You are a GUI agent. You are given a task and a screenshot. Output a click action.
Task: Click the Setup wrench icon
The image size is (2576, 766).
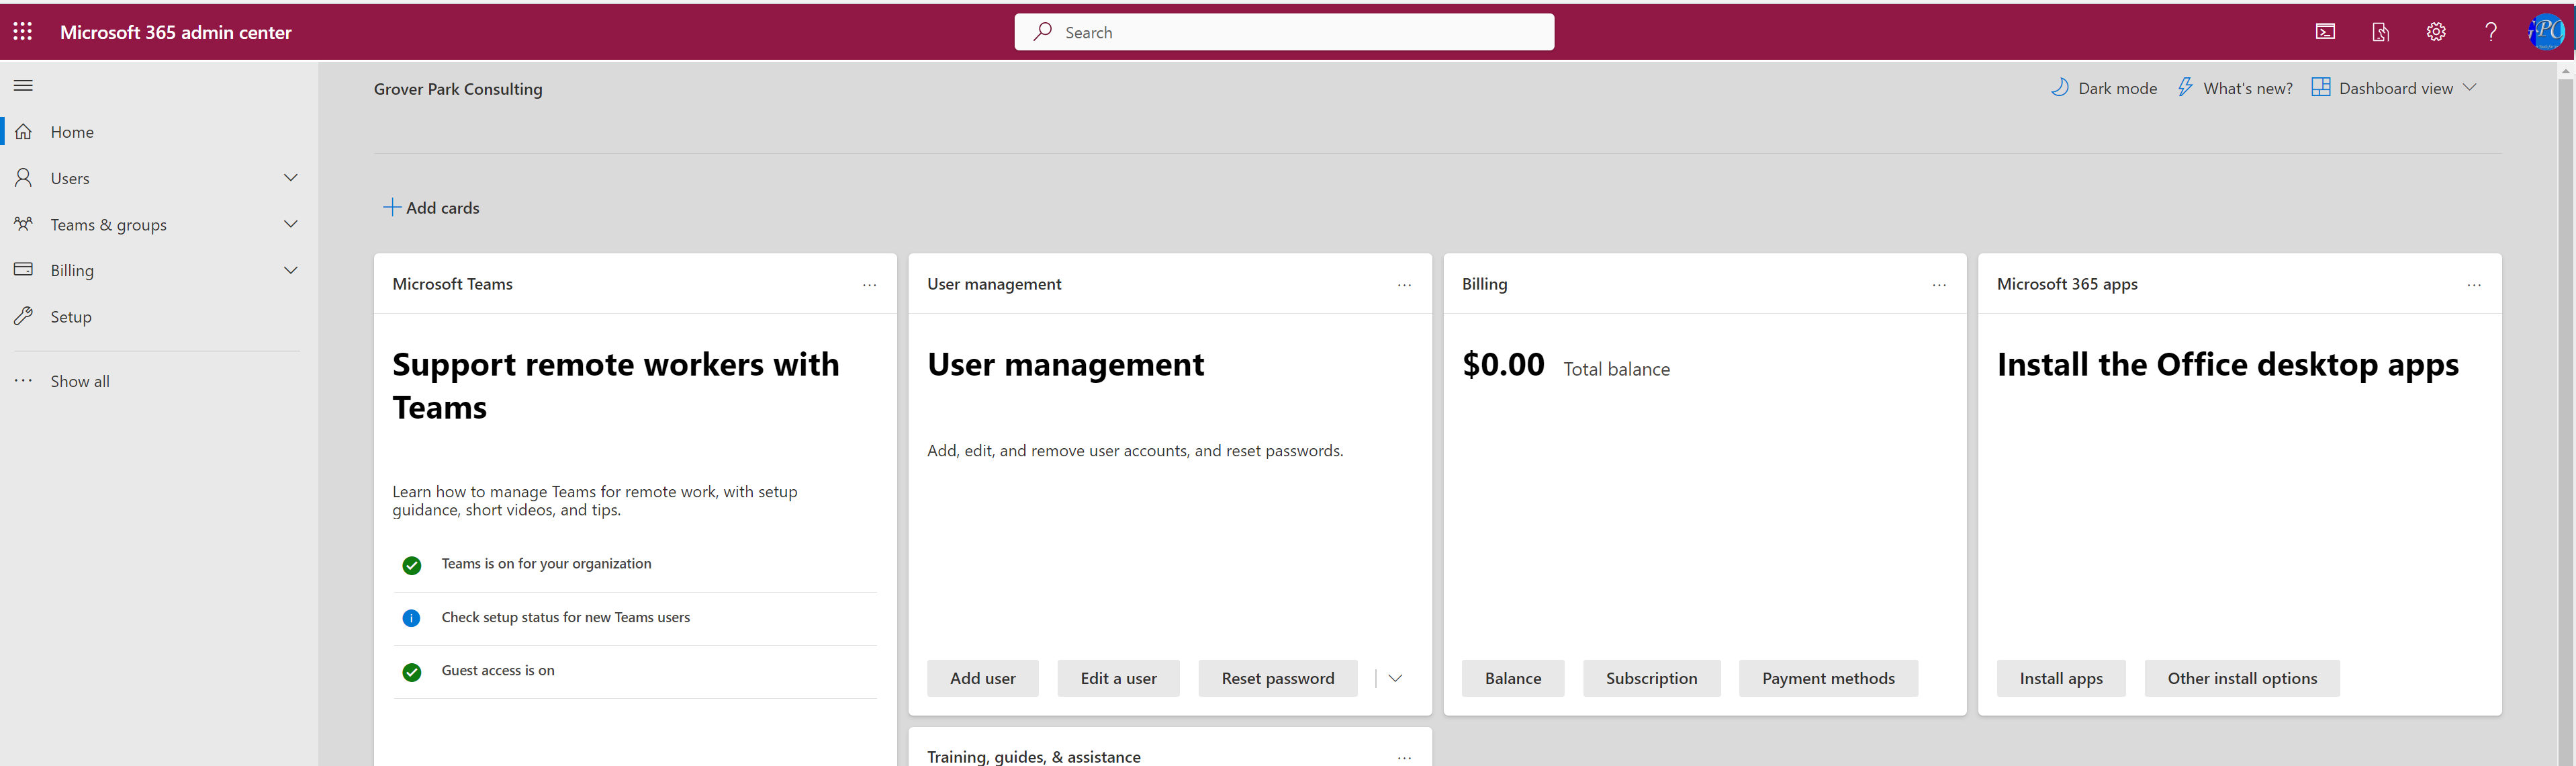tap(24, 317)
